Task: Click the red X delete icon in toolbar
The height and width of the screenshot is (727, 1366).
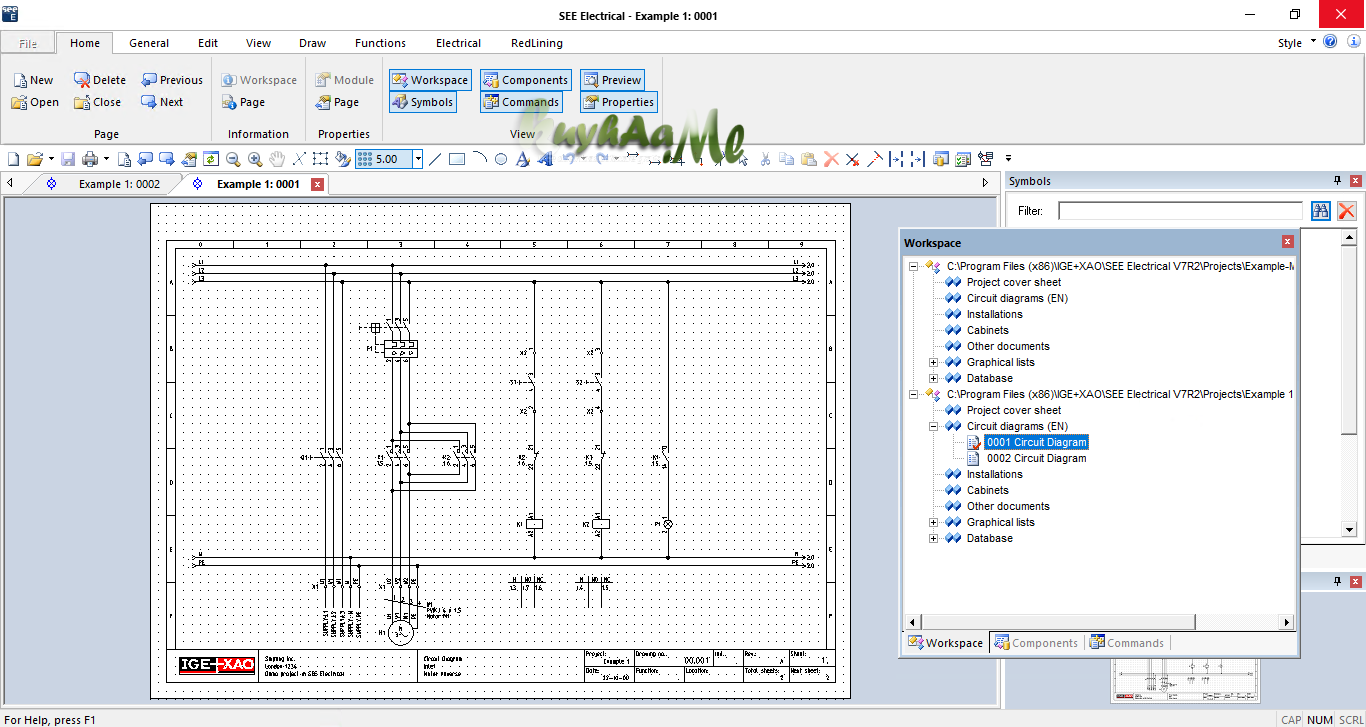Action: pos(831,159)
